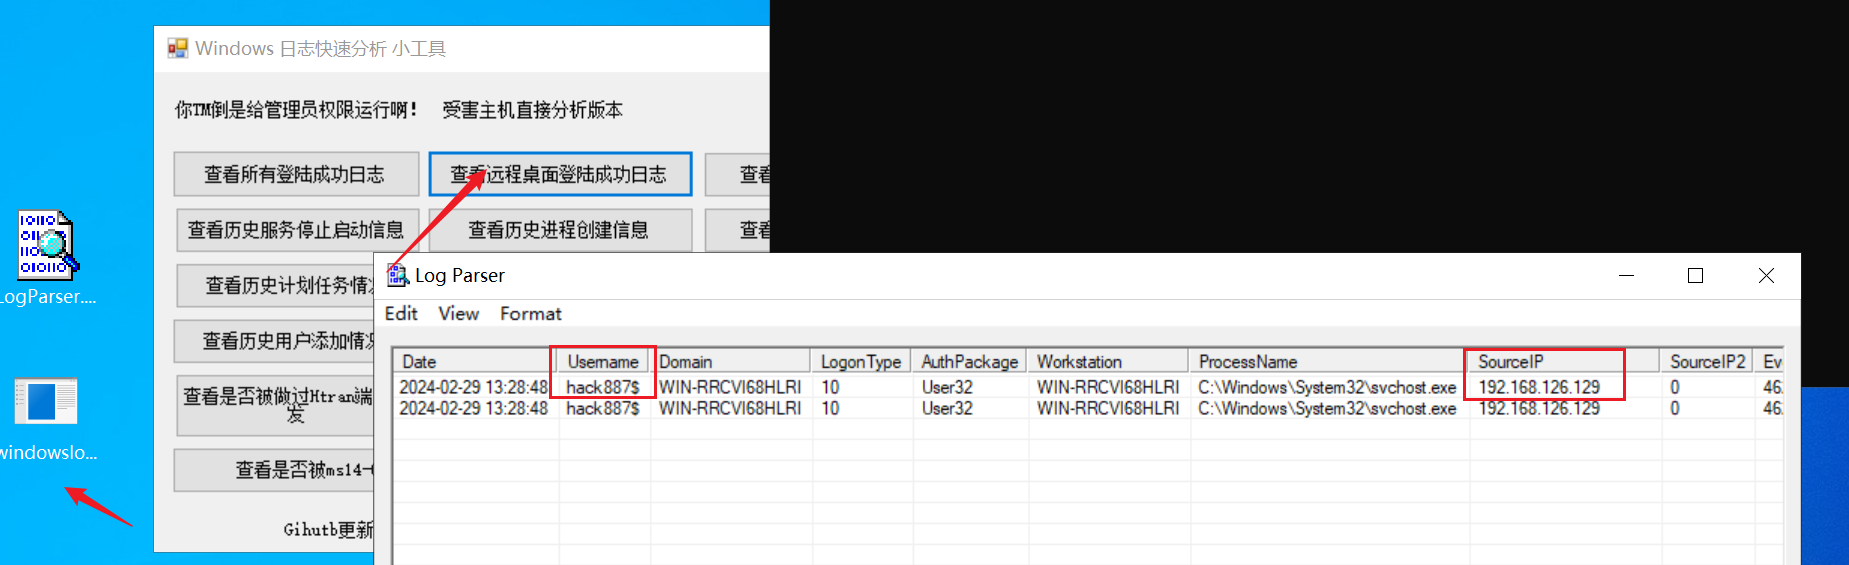The image size is (1849, 565).
Task: Open the Edit menu
Action: [x=401, y=314]
